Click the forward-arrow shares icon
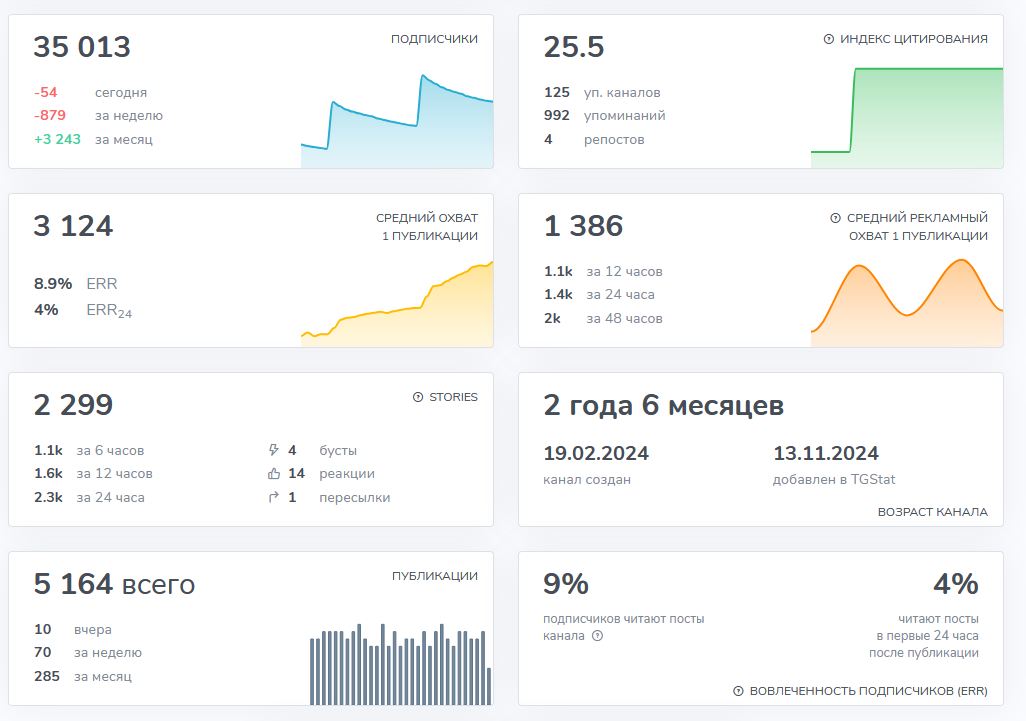 [x=274, y=497]
